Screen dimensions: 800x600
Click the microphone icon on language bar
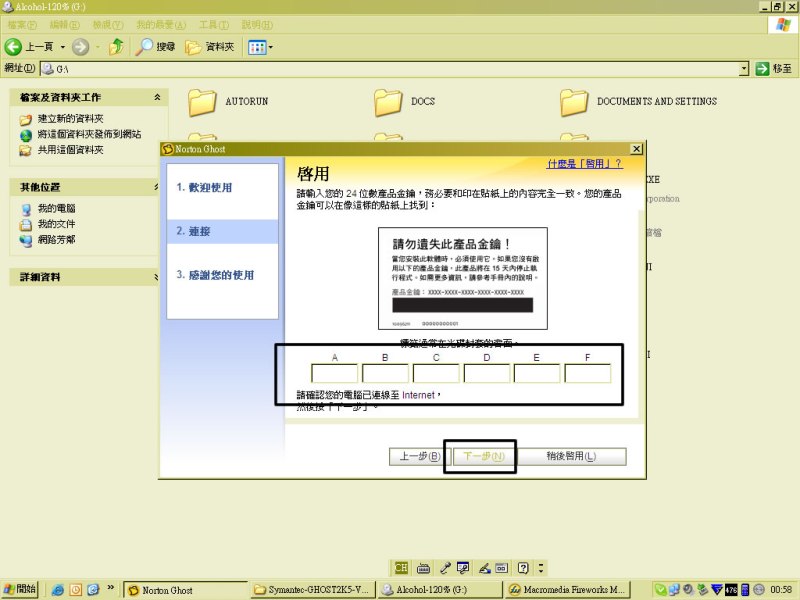click(445, 568)
